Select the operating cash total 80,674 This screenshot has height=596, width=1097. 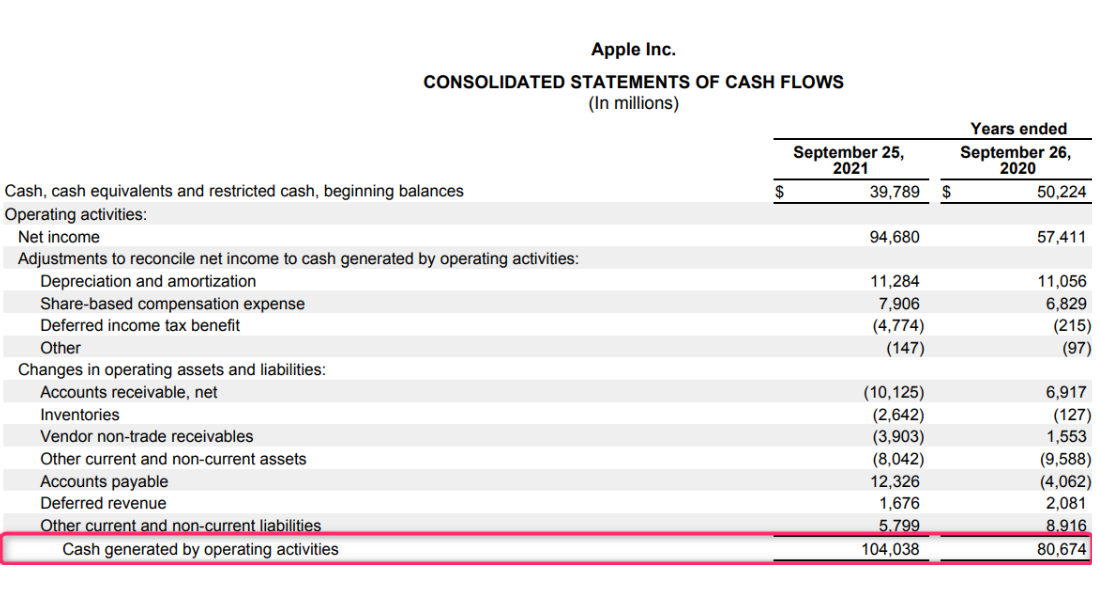pyautogui.click(x=1061, y=549)
